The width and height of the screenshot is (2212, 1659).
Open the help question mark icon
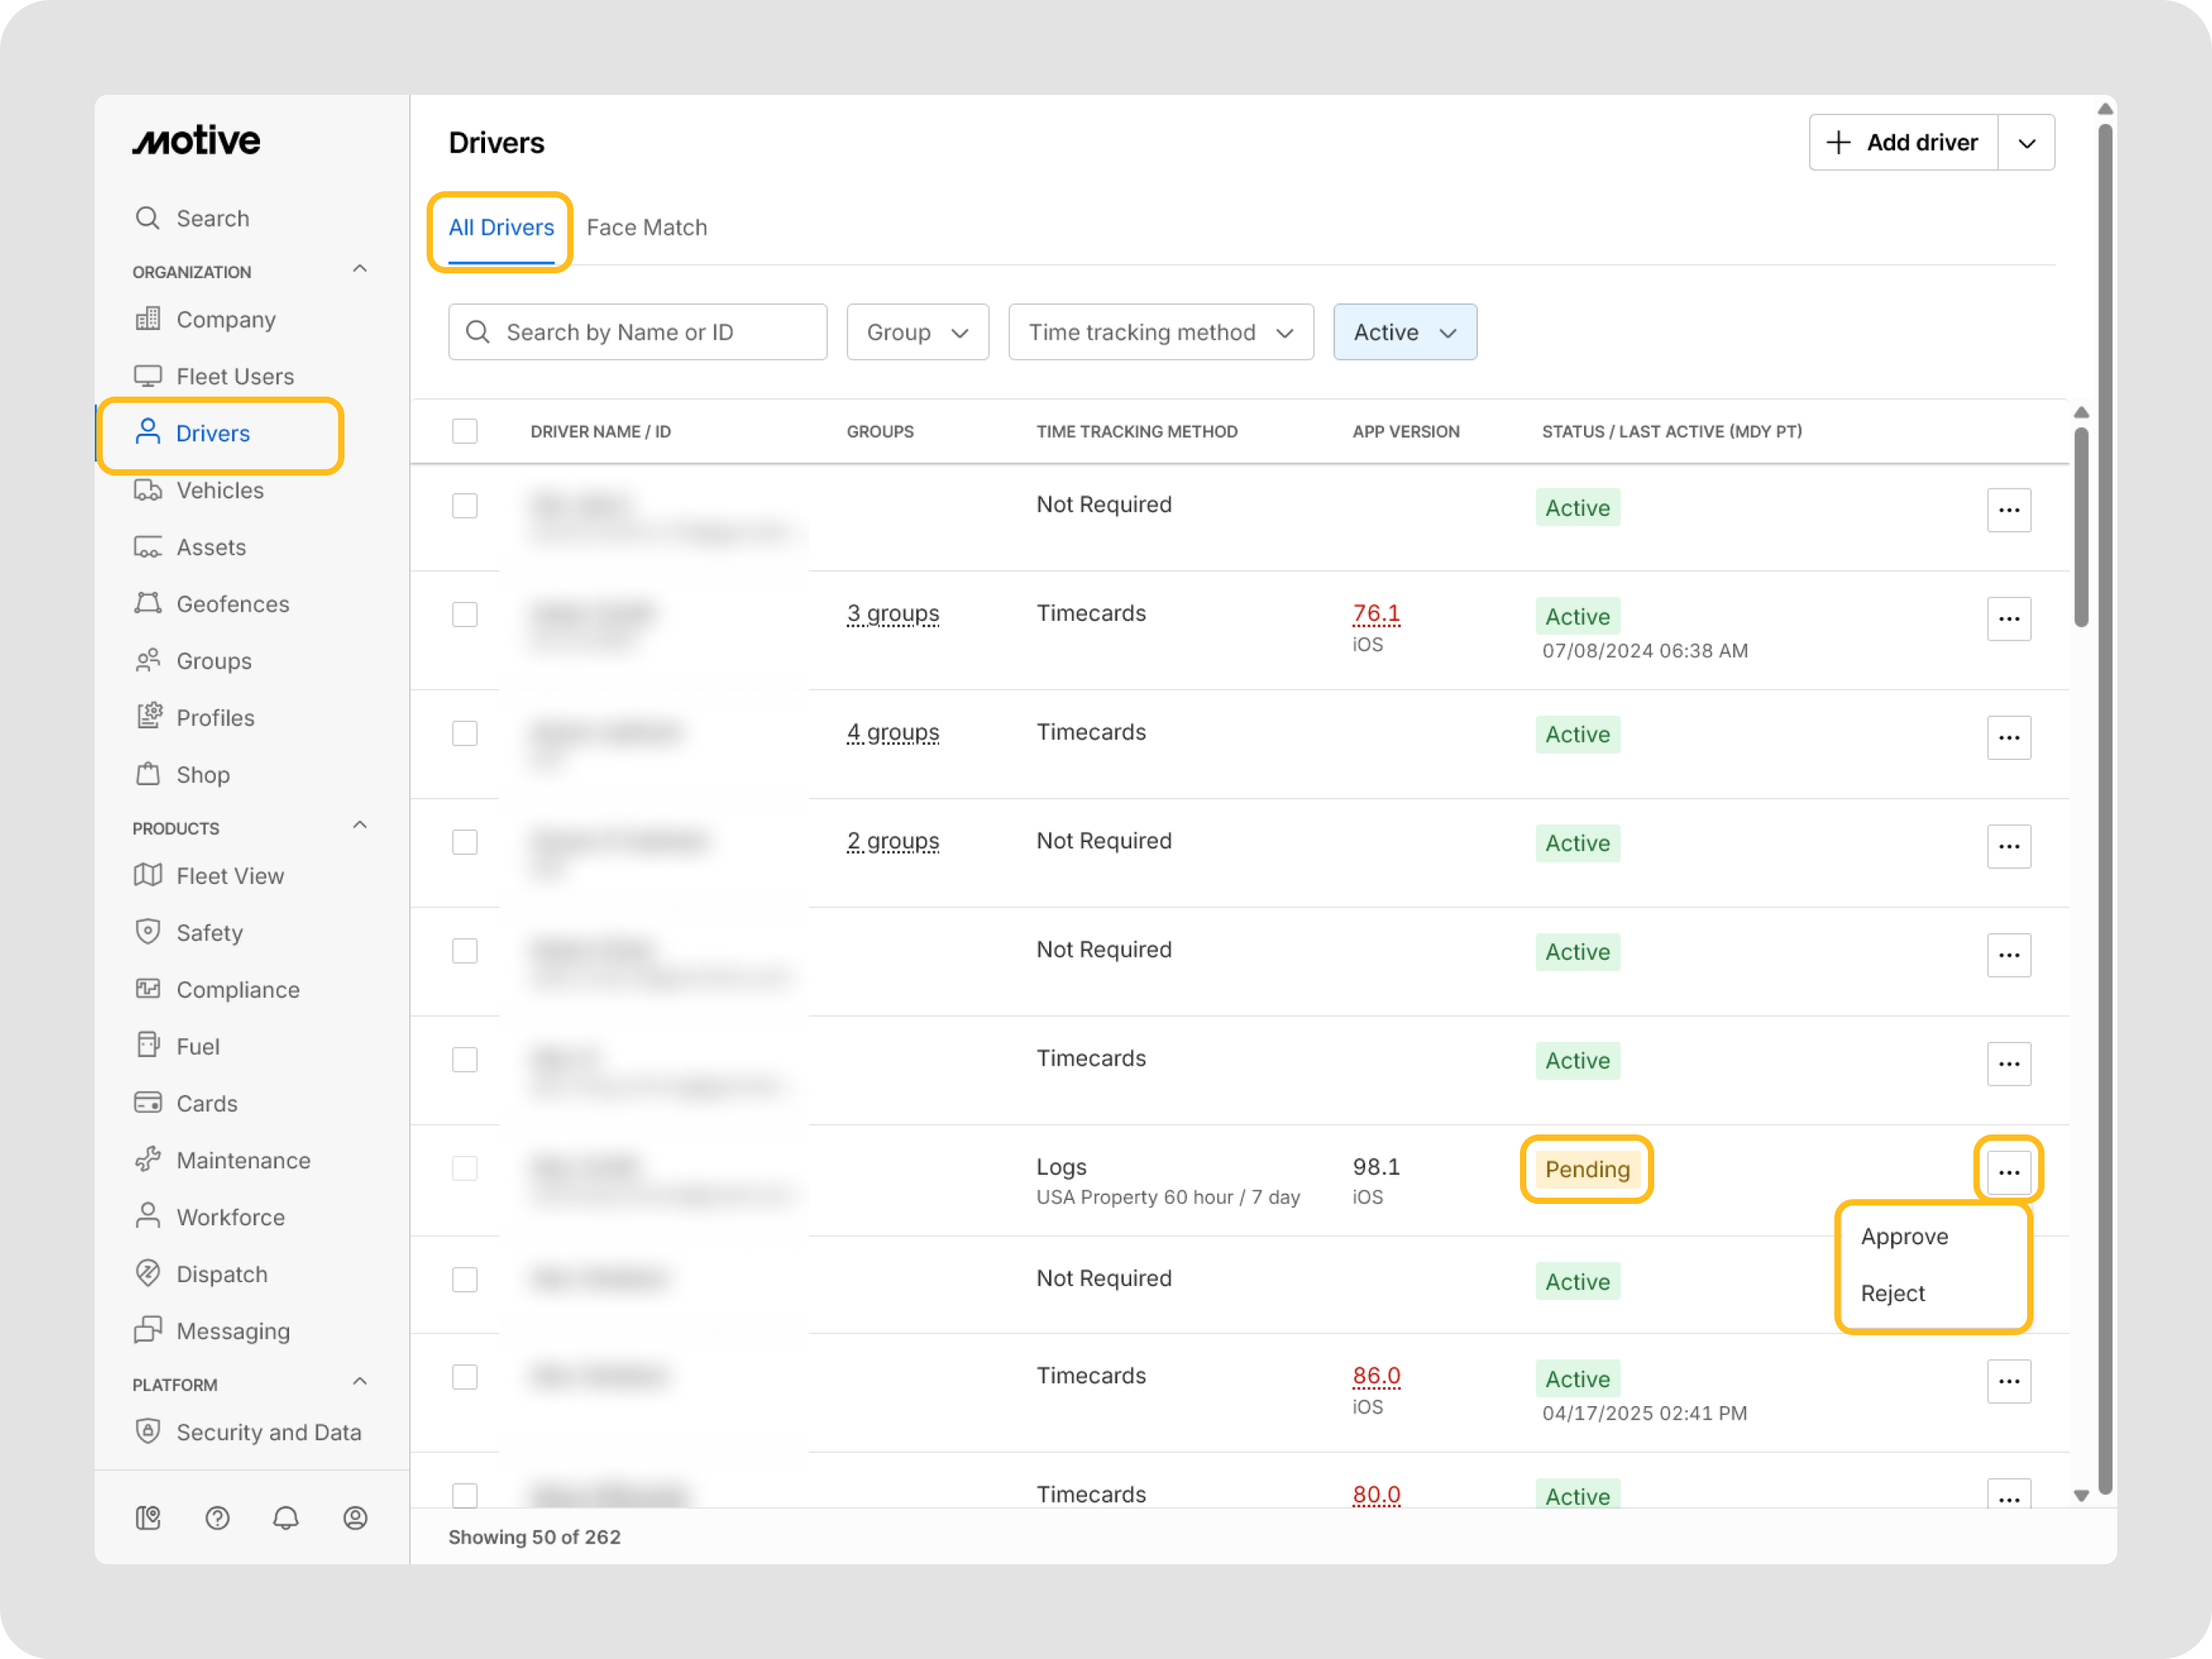217,1518
